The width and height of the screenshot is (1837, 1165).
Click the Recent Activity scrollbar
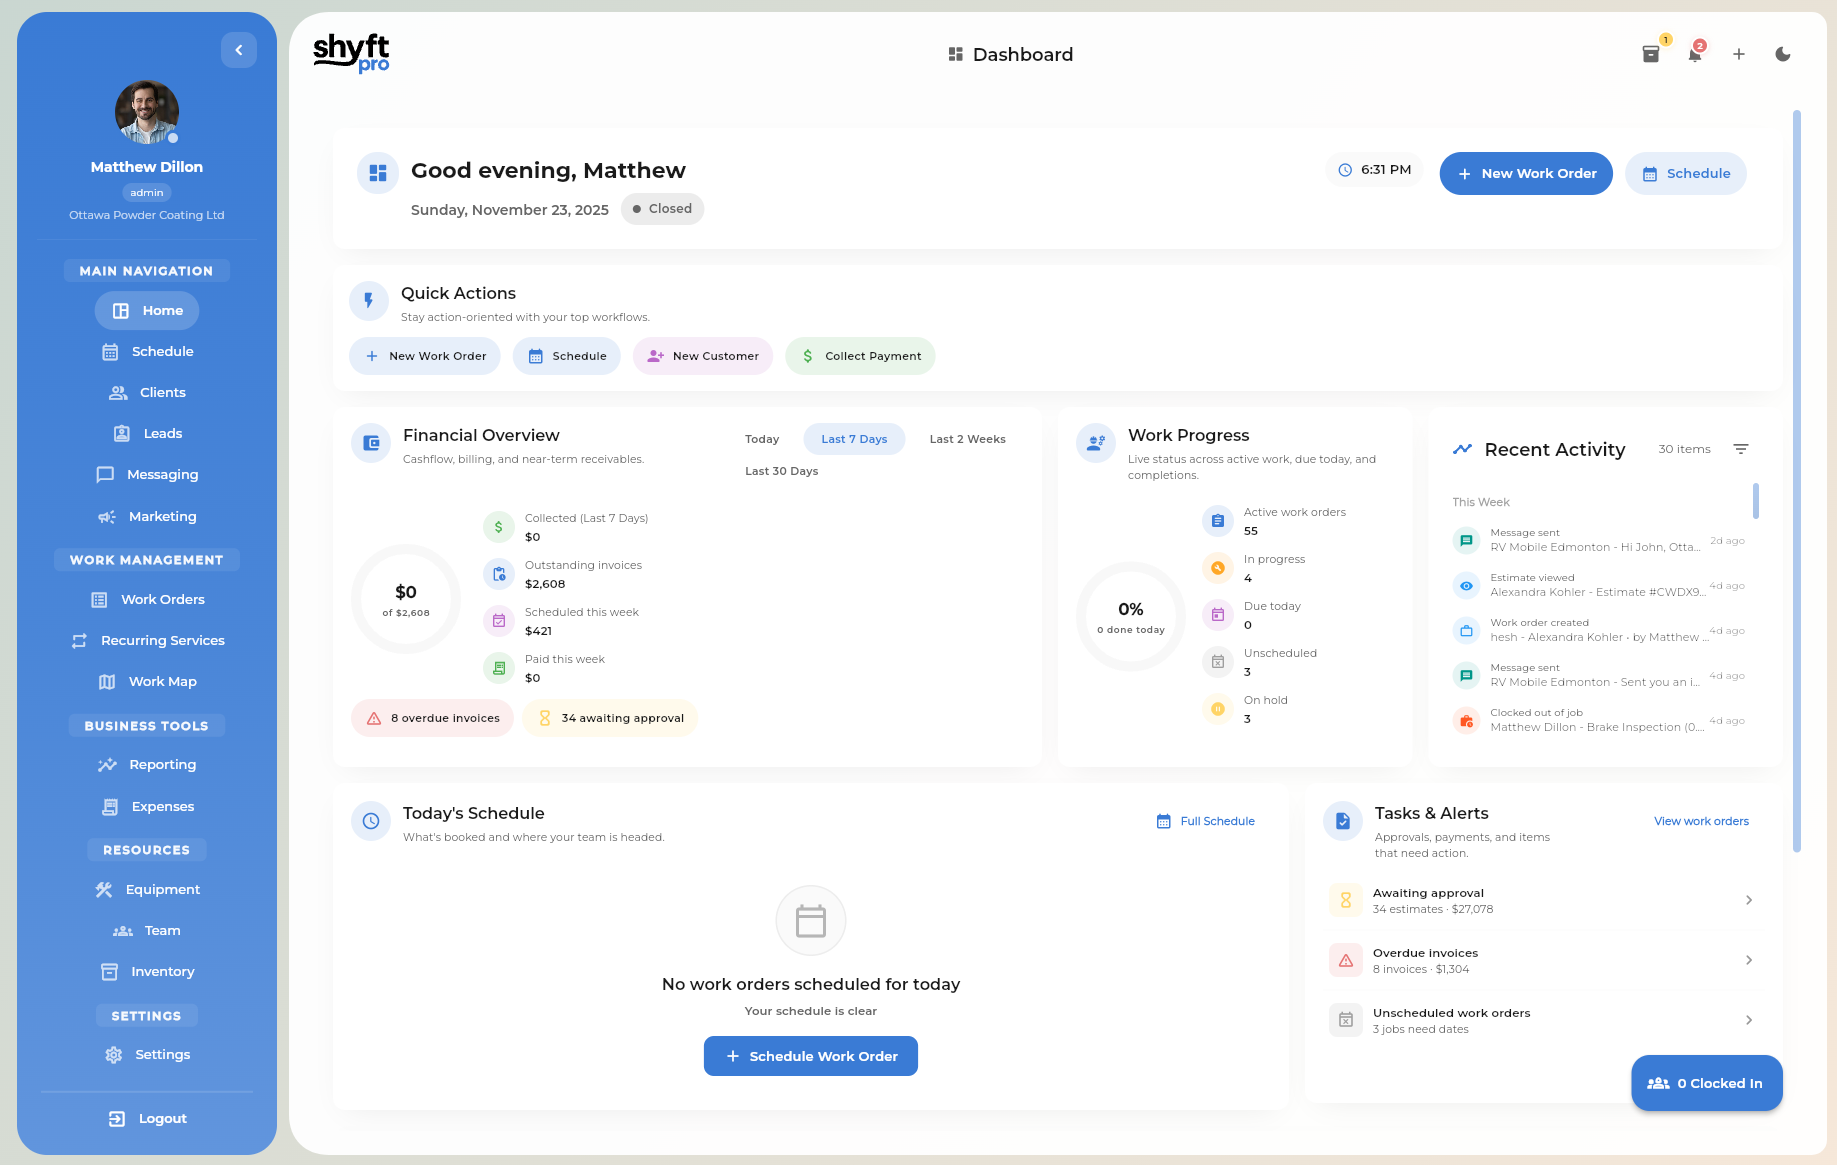coord(1756,501)
